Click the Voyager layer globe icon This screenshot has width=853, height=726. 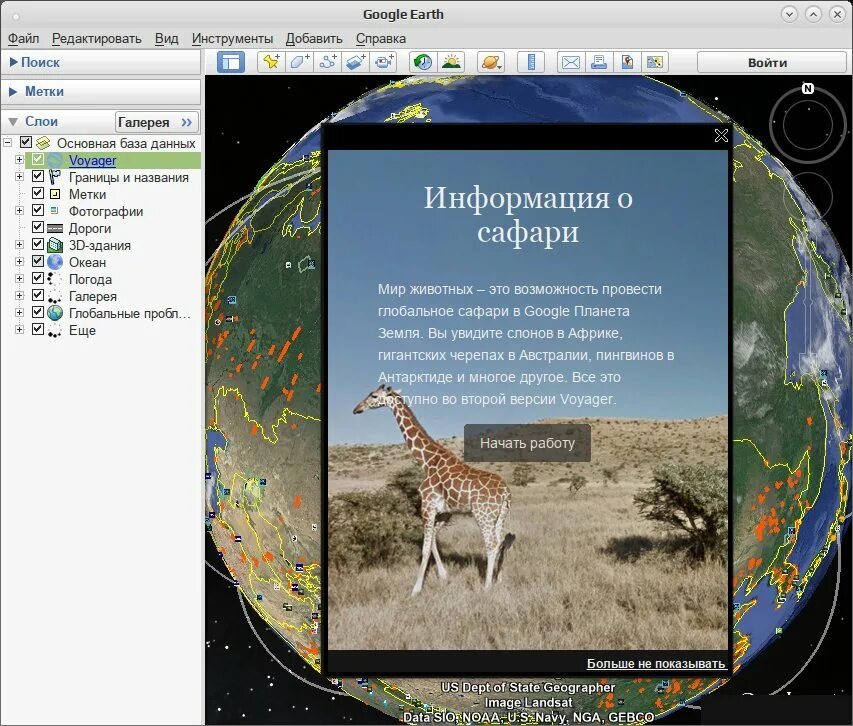coord(55,160)
